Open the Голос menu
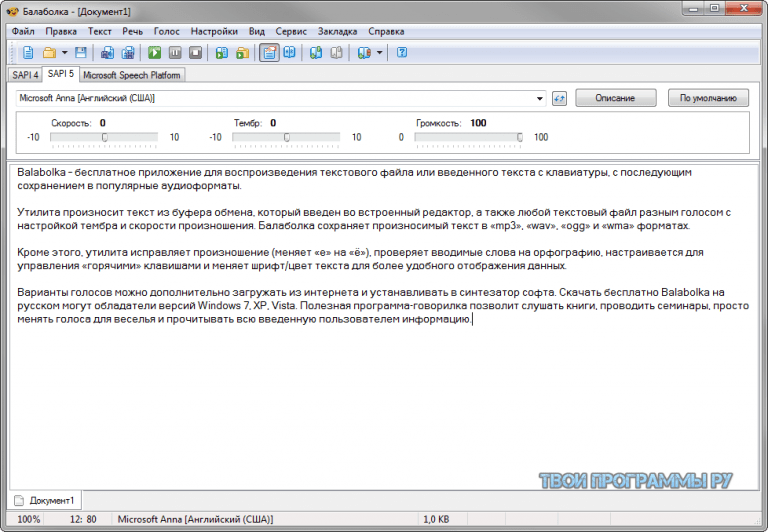768x532 pixels. pyautogui.click(x=167, y=31)
